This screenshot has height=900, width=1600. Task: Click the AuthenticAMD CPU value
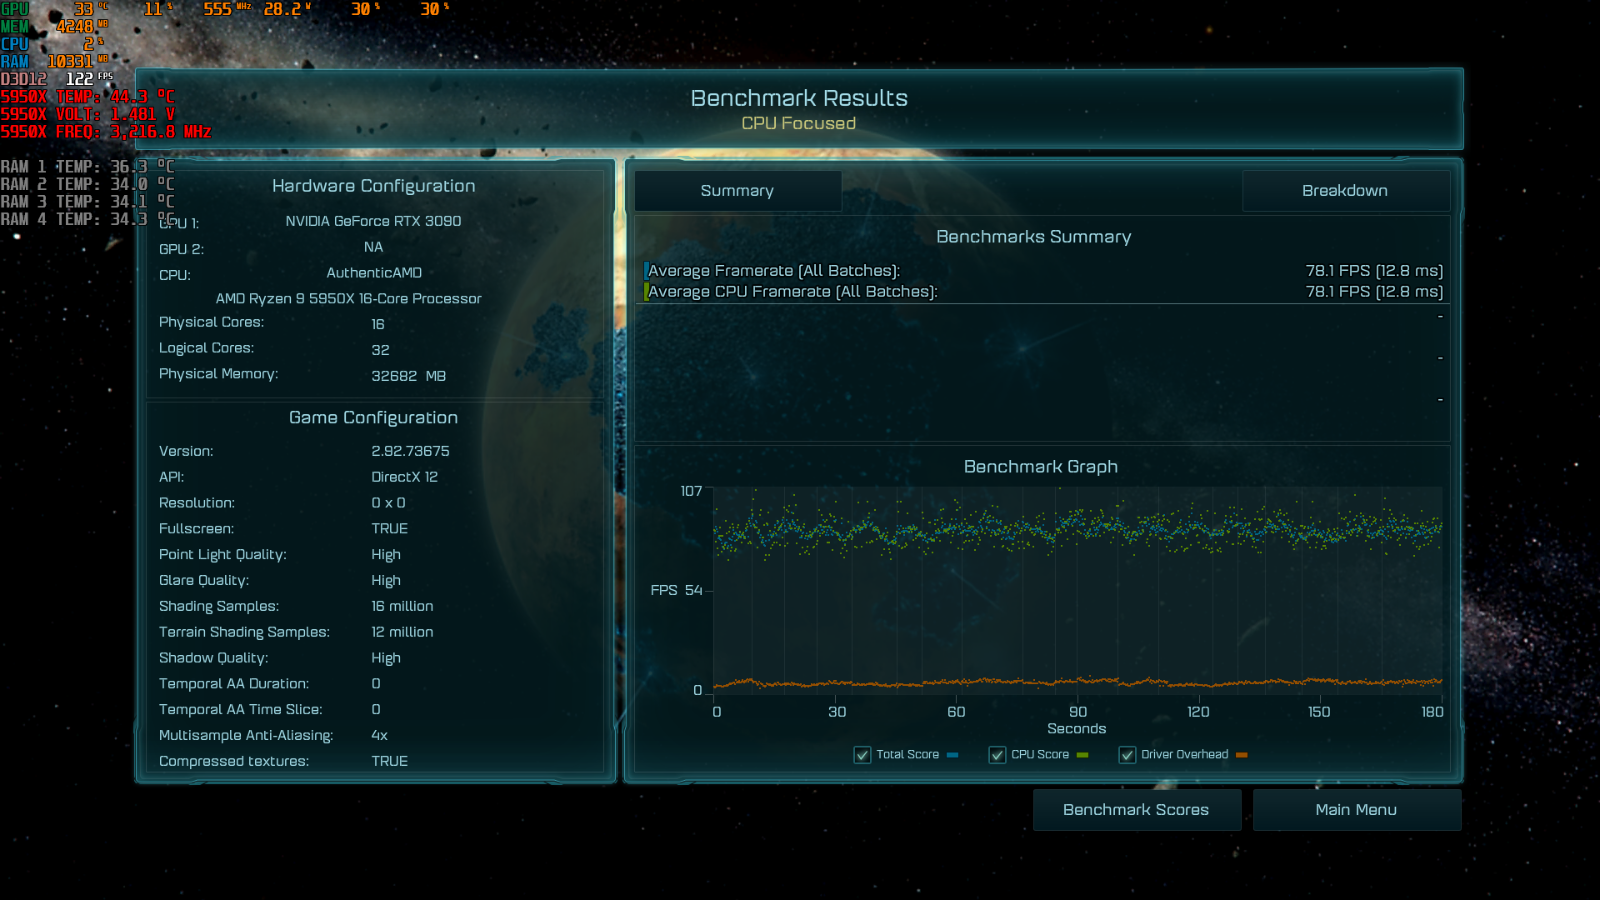click(x=374, y=273)
